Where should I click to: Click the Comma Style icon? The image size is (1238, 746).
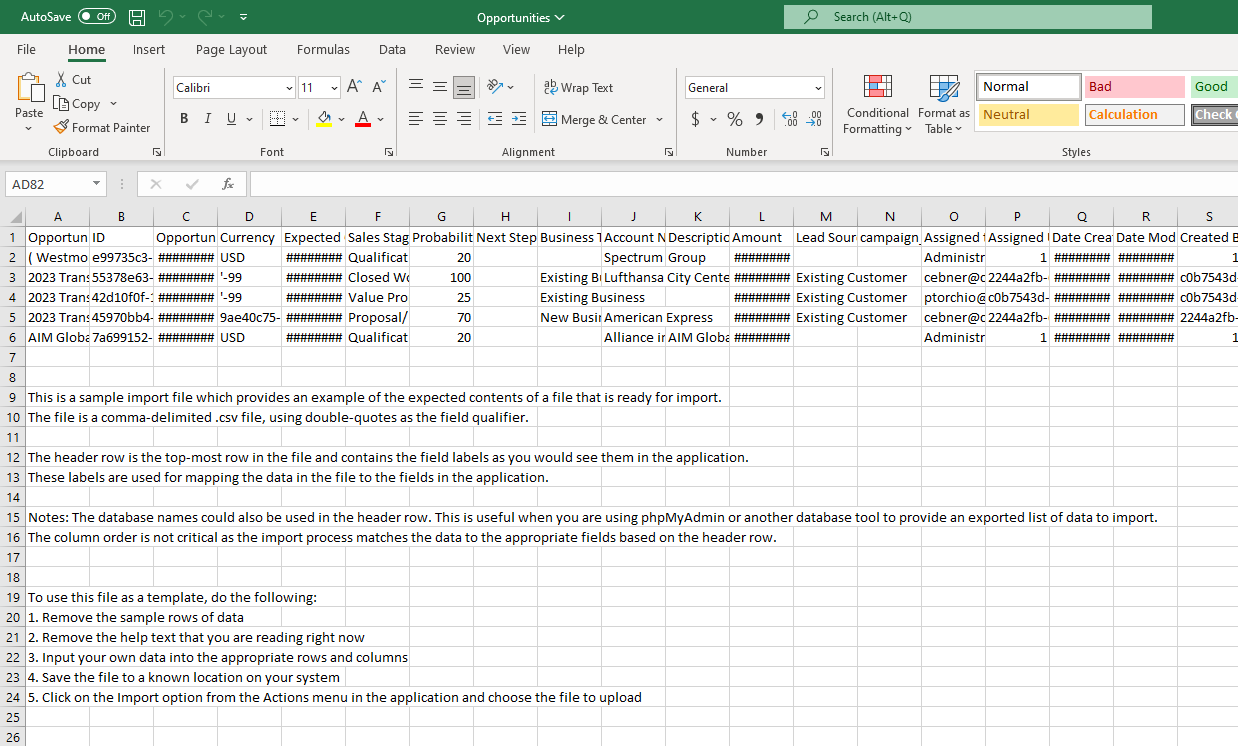pos(759,119)
